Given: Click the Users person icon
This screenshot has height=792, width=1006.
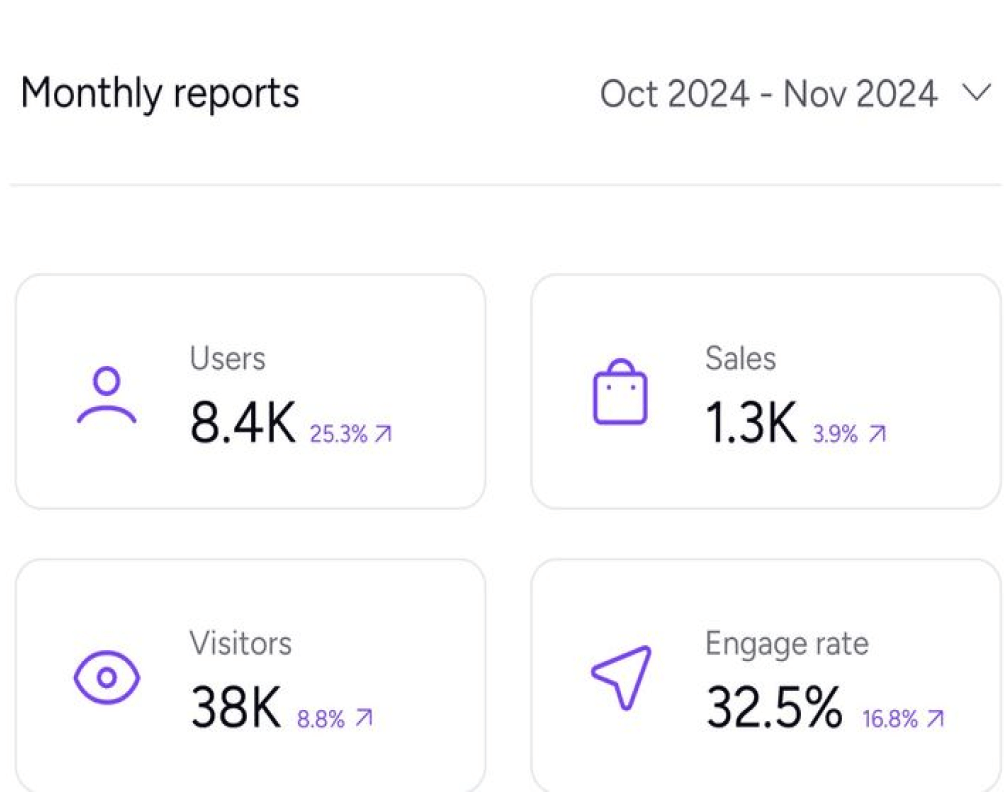Looking at the screenshot, I should 106,395.
